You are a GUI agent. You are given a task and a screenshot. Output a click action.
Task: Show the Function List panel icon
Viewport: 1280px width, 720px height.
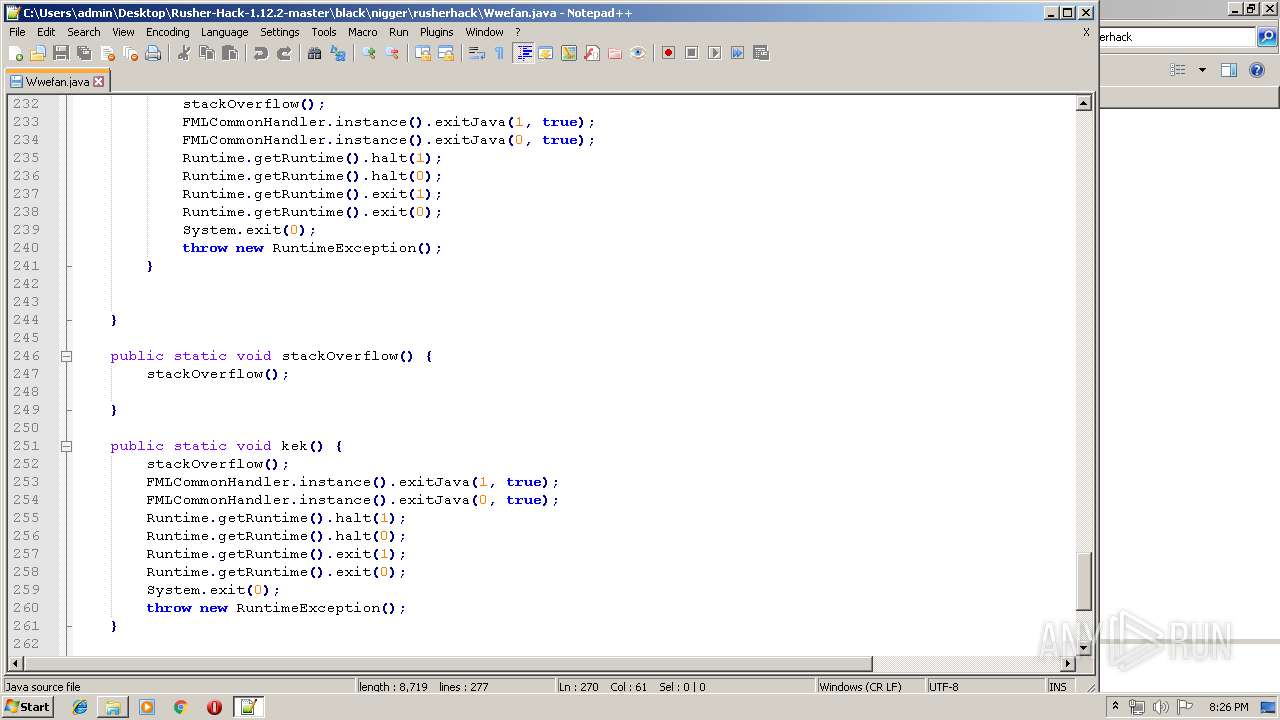(592, 53)
